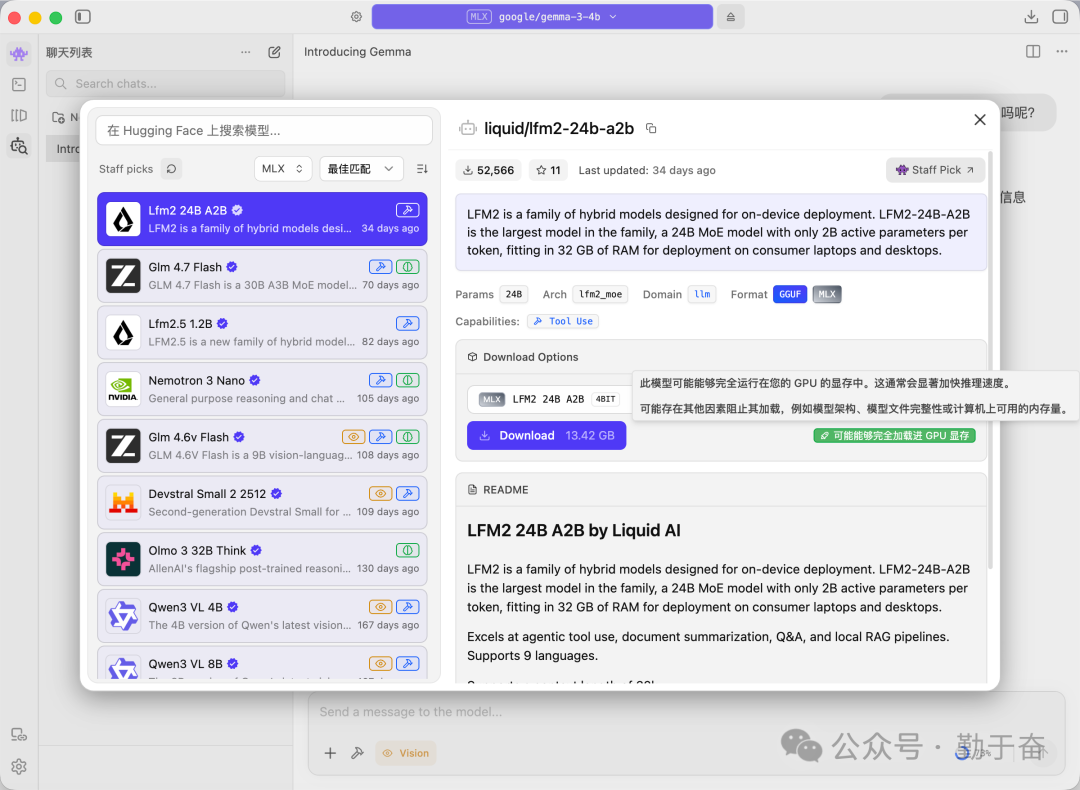Focus the Search chats field
The height and width of the screenshot is (790, 1080).
(165, 83)
